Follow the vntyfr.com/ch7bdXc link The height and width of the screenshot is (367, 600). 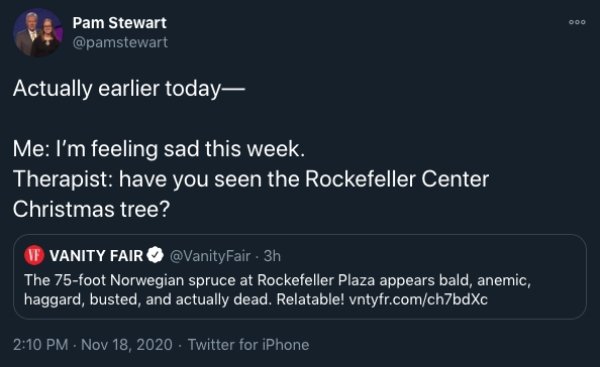pyautogui.click(x=418, y=299)
